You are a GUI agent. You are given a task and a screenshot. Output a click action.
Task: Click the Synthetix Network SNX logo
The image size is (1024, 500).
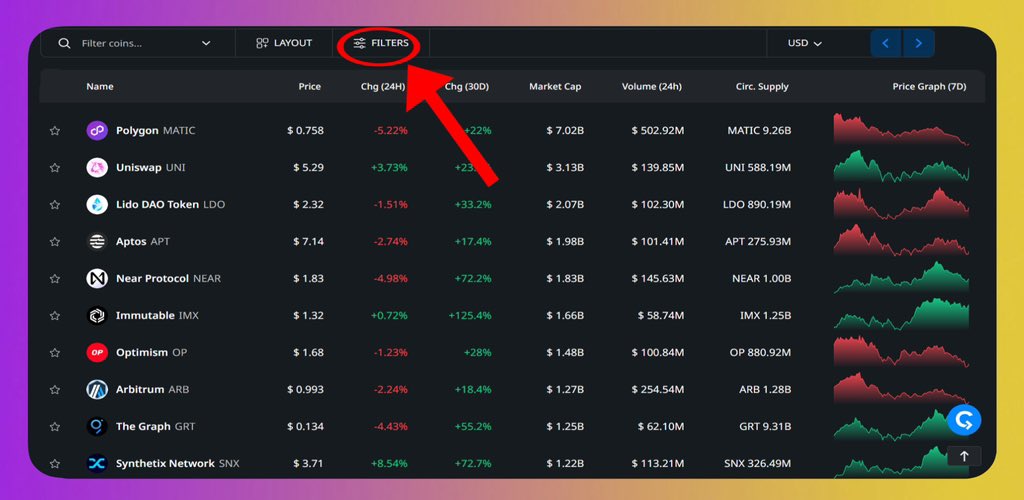97,463
